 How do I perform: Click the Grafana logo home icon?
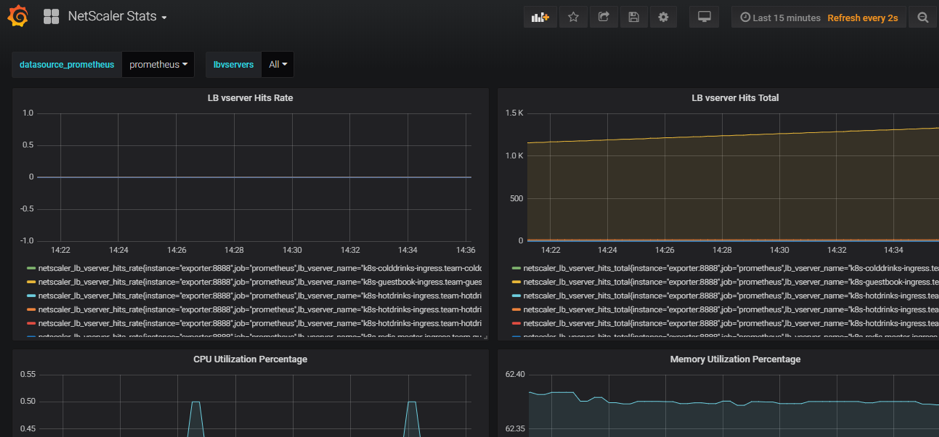[x=18, y=17]
